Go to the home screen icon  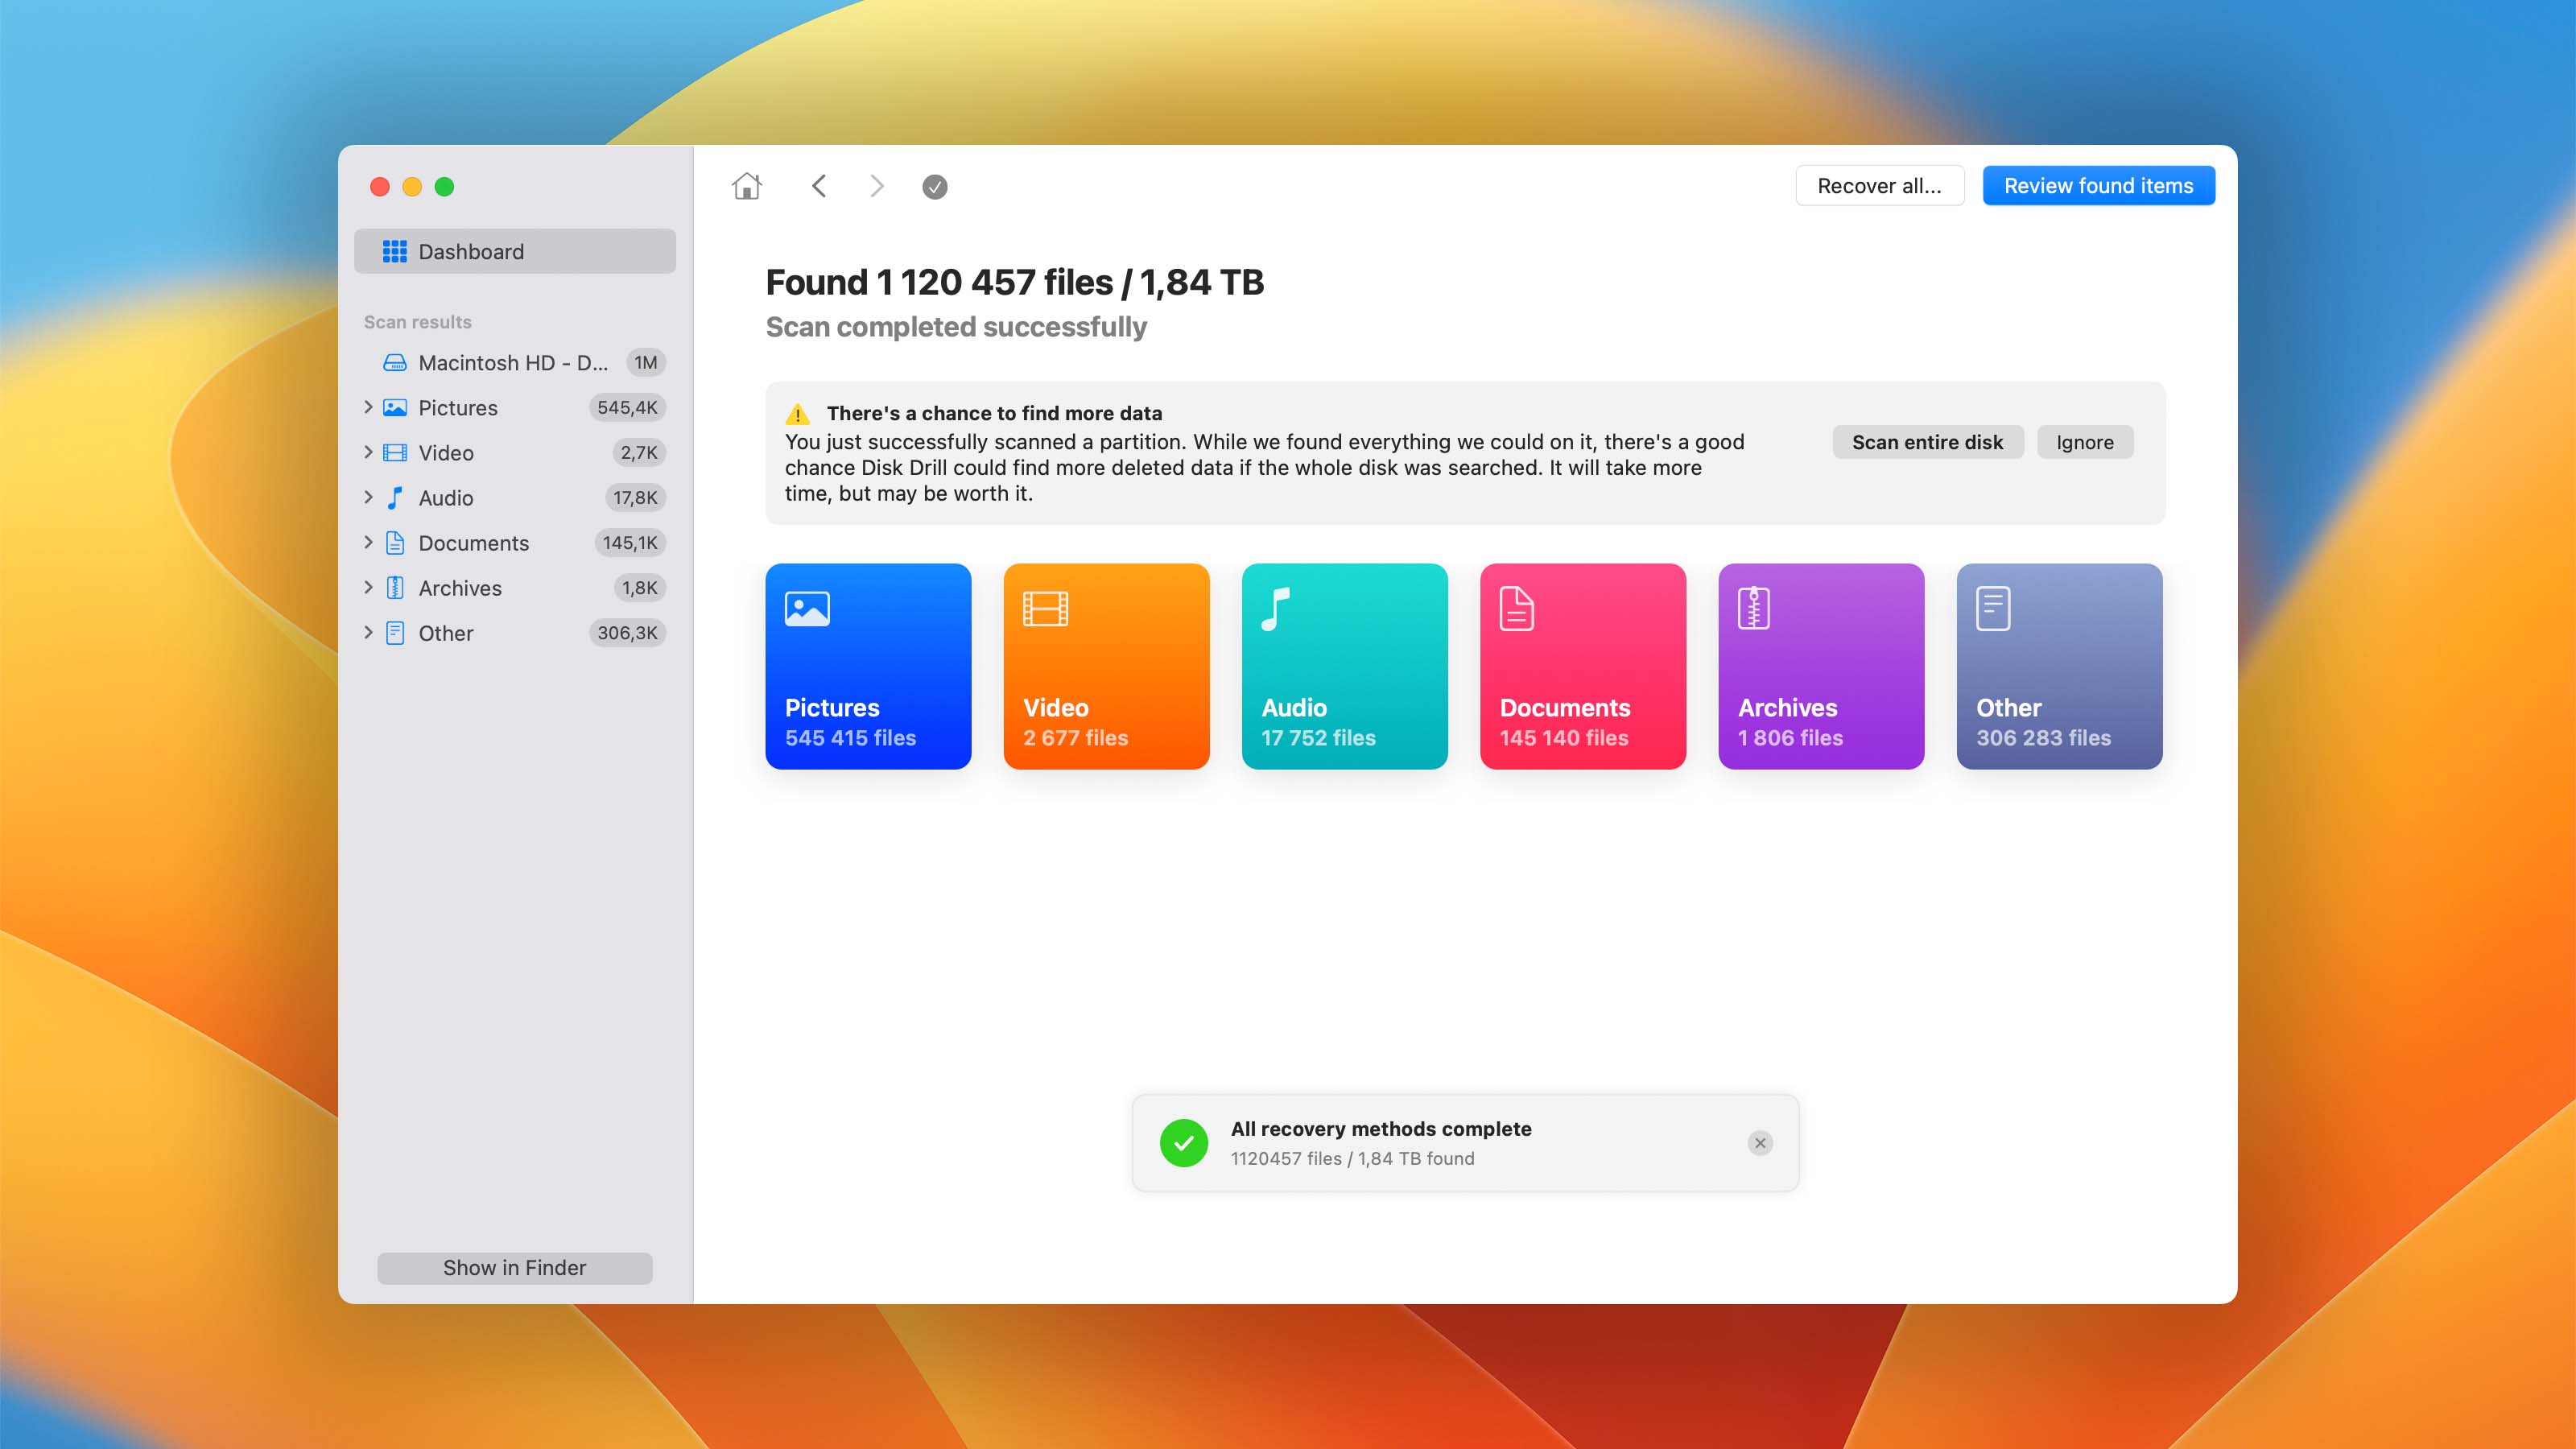tap(746, 186)
